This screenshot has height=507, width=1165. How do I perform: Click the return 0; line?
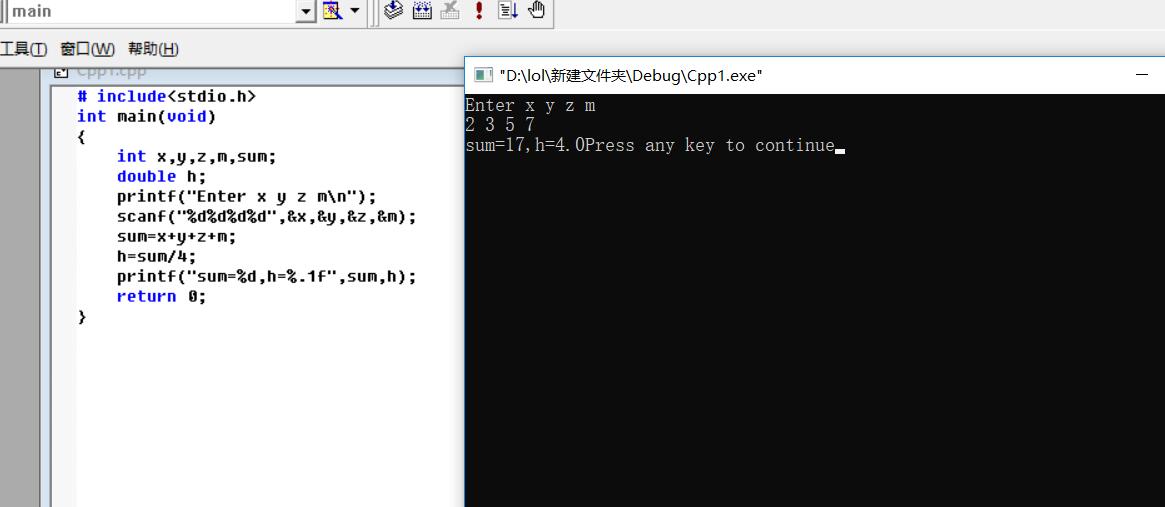coord(161,297)
